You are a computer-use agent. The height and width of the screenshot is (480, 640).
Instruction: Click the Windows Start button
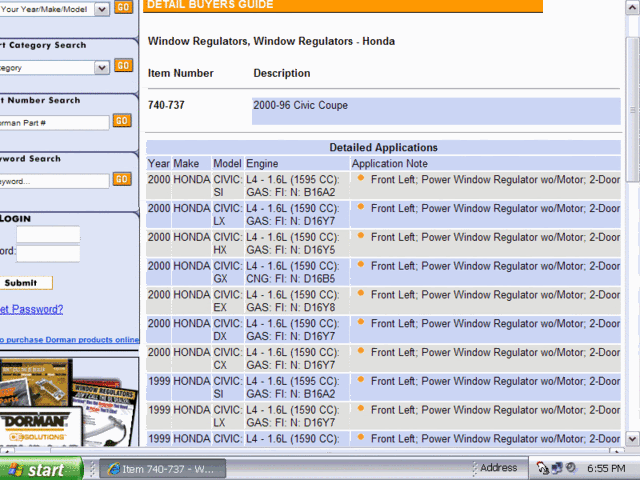[x=41, y=469]
